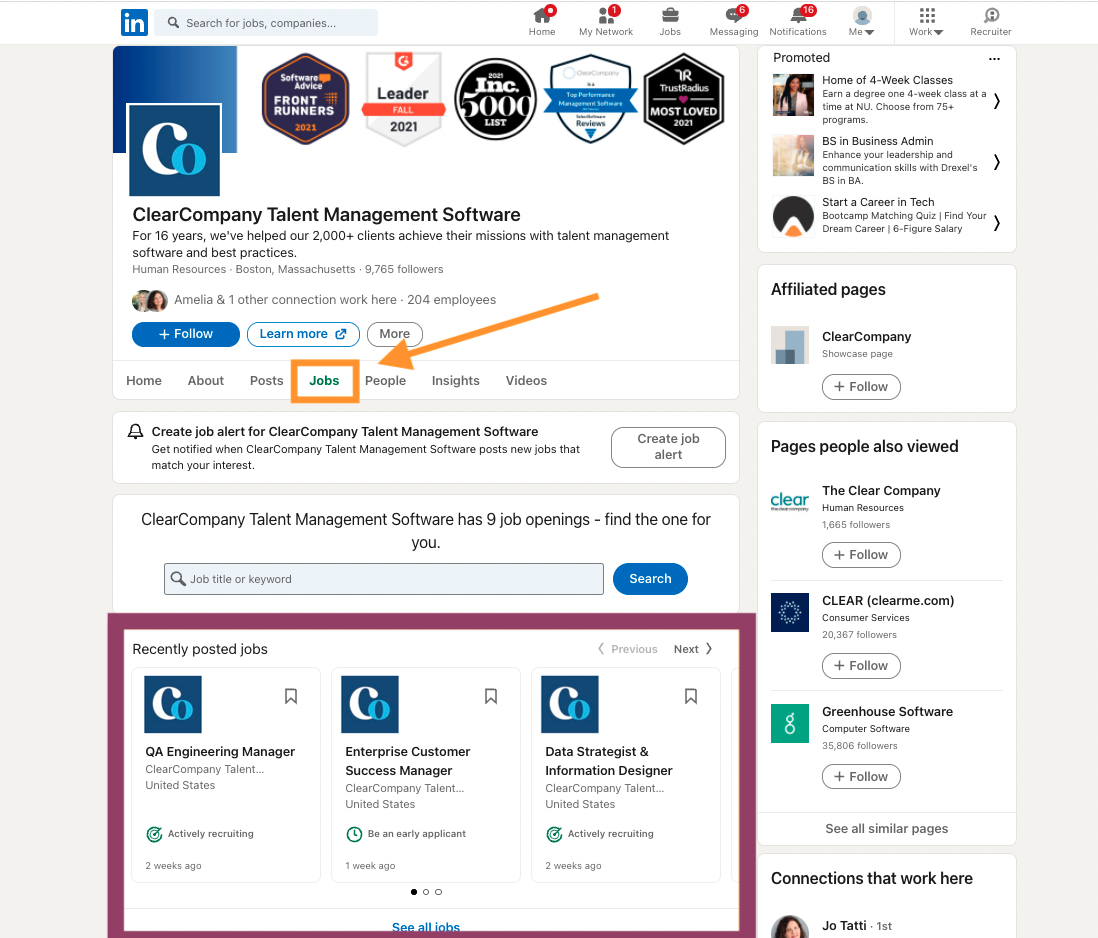This screenshot has width=1098, height=938.
Task: Follow ClearCompany Talent Management Software
Action: tap(186, 334)
